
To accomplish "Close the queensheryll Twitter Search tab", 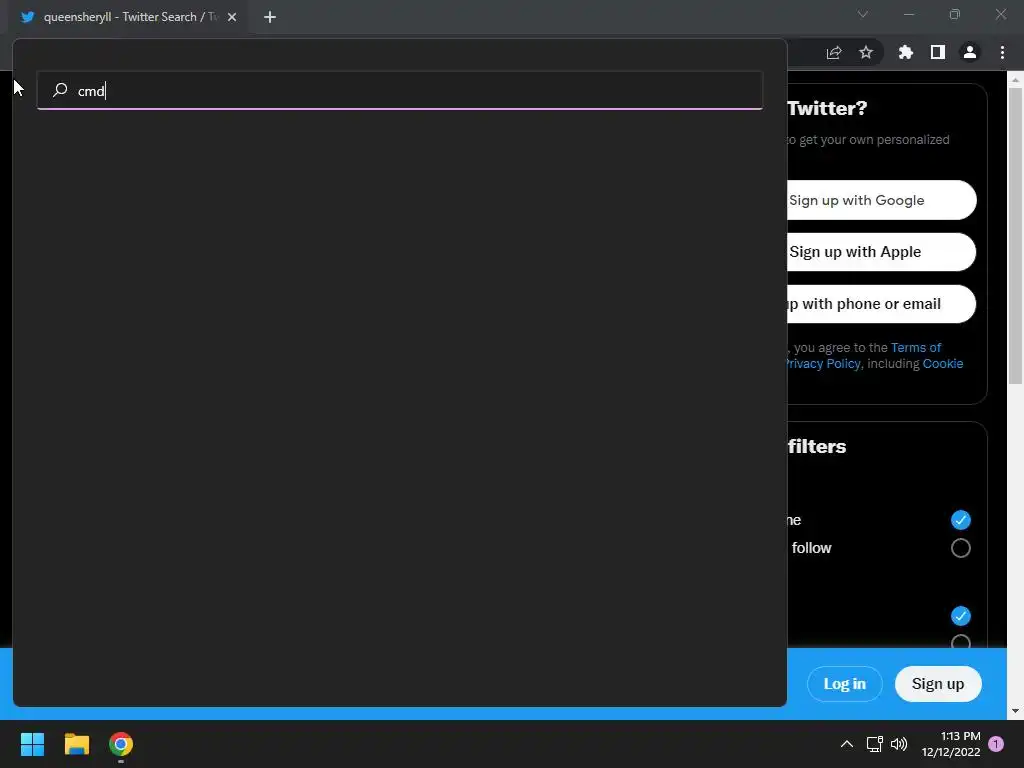I will point(232,17).
